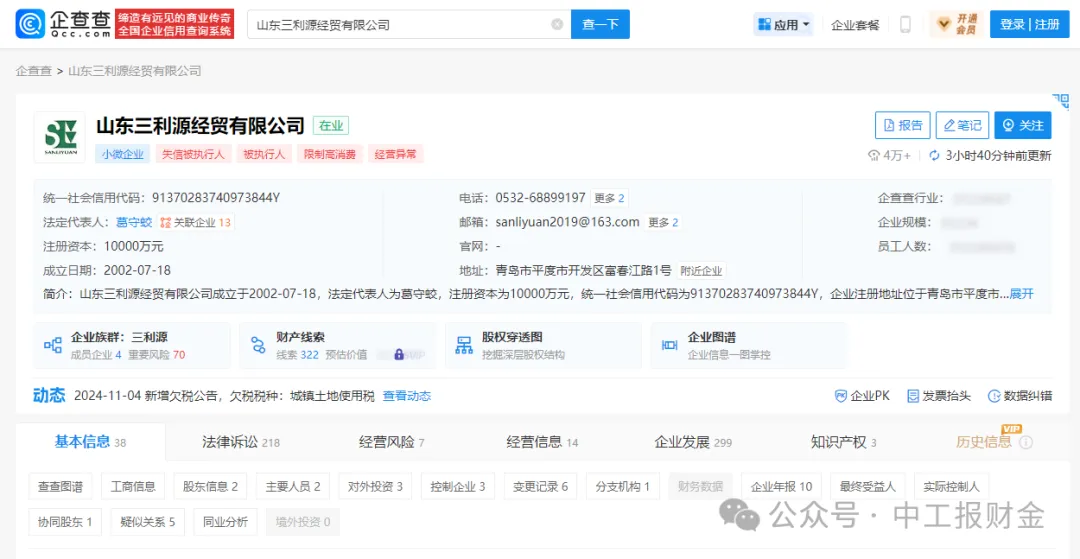
Task: Click the info icon beside 历史信息
Action: 1026,442
